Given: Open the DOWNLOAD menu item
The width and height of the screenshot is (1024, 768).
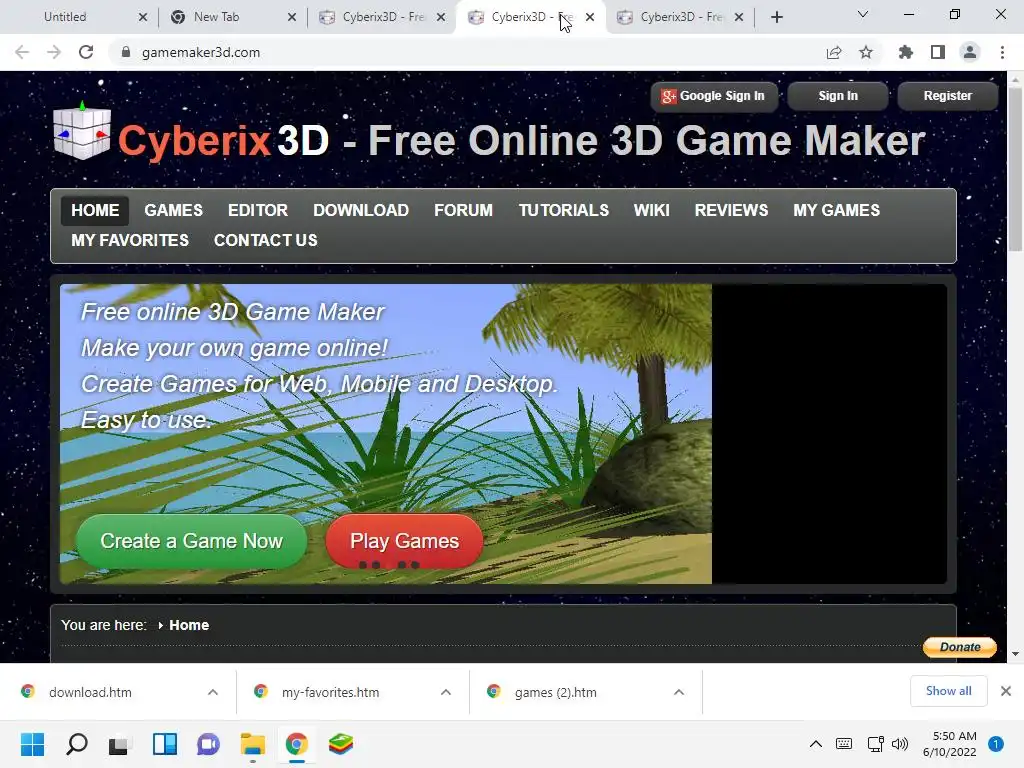Looking at the screenshot, I should (x=360, y=210).
